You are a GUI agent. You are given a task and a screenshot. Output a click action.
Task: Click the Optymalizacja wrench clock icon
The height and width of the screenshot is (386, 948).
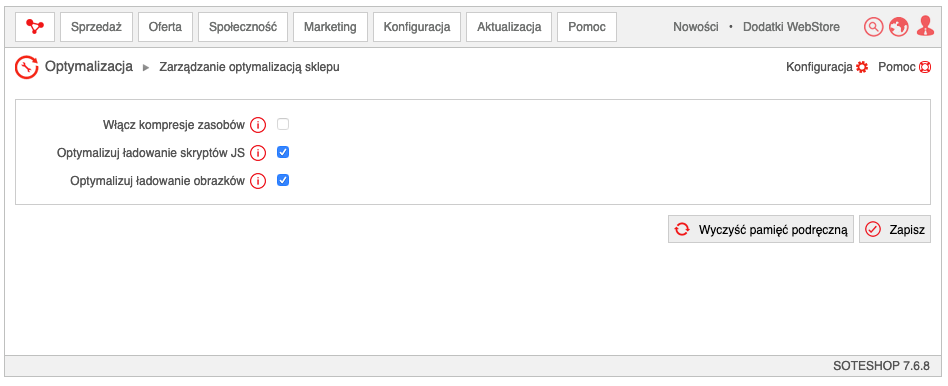coord(27,67)
